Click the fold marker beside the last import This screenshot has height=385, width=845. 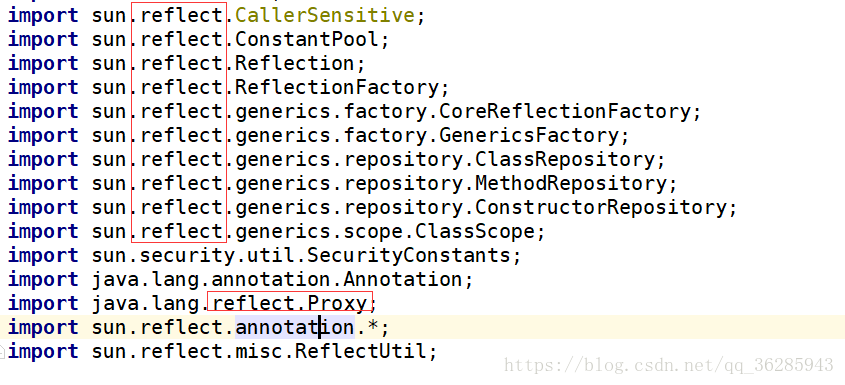tap(2, 352)
